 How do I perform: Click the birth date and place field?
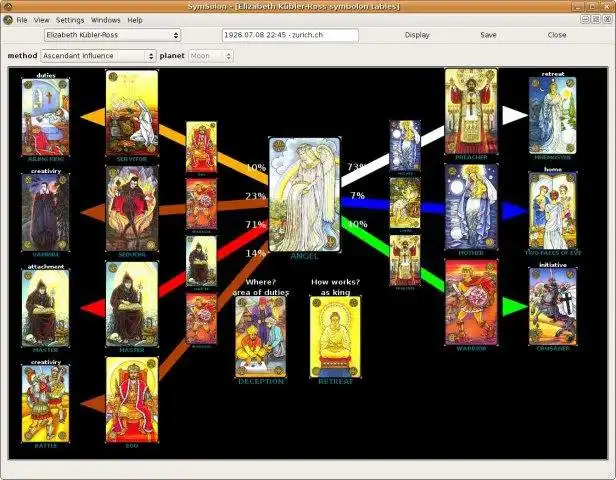[x=290, y=35]
